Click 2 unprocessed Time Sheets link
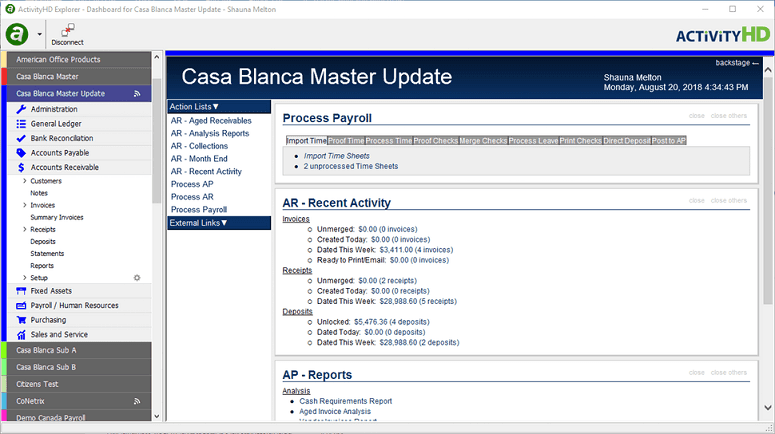The height and width of the screenshot is (434, 775). [x=351, y=167]
